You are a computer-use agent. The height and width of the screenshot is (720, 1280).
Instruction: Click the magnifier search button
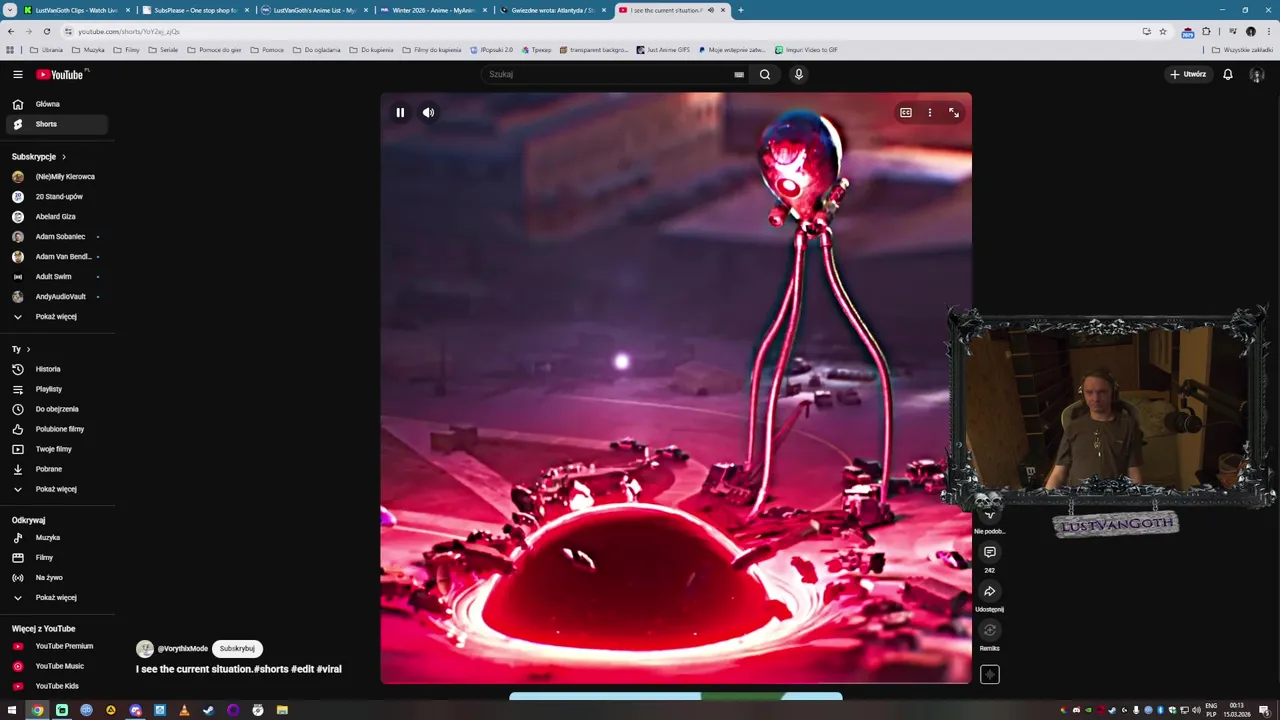(x=765, y=74)
